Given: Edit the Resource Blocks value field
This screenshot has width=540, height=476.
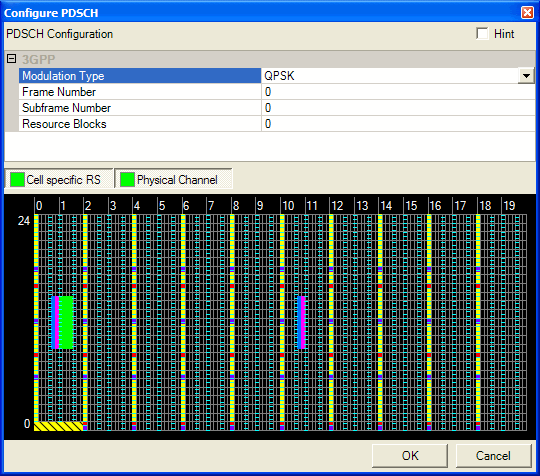Looking at the screenshot, I should click(398, 124).
